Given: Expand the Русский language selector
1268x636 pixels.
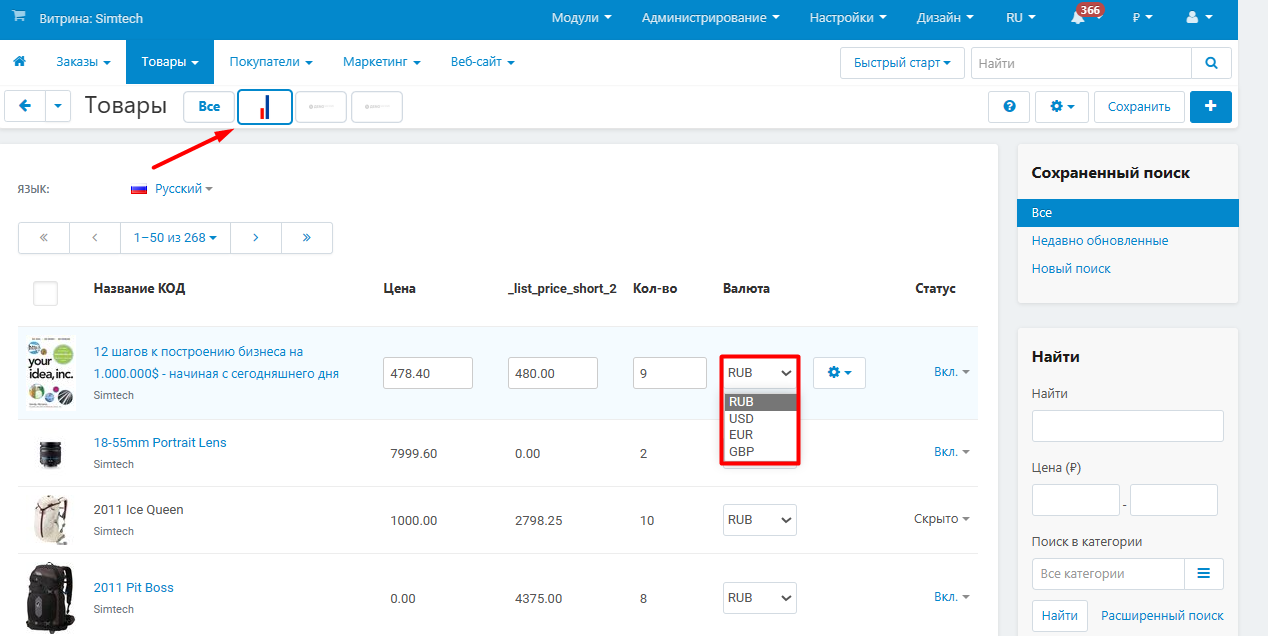Looking at the screenshot, I should (x=172, y=188).
